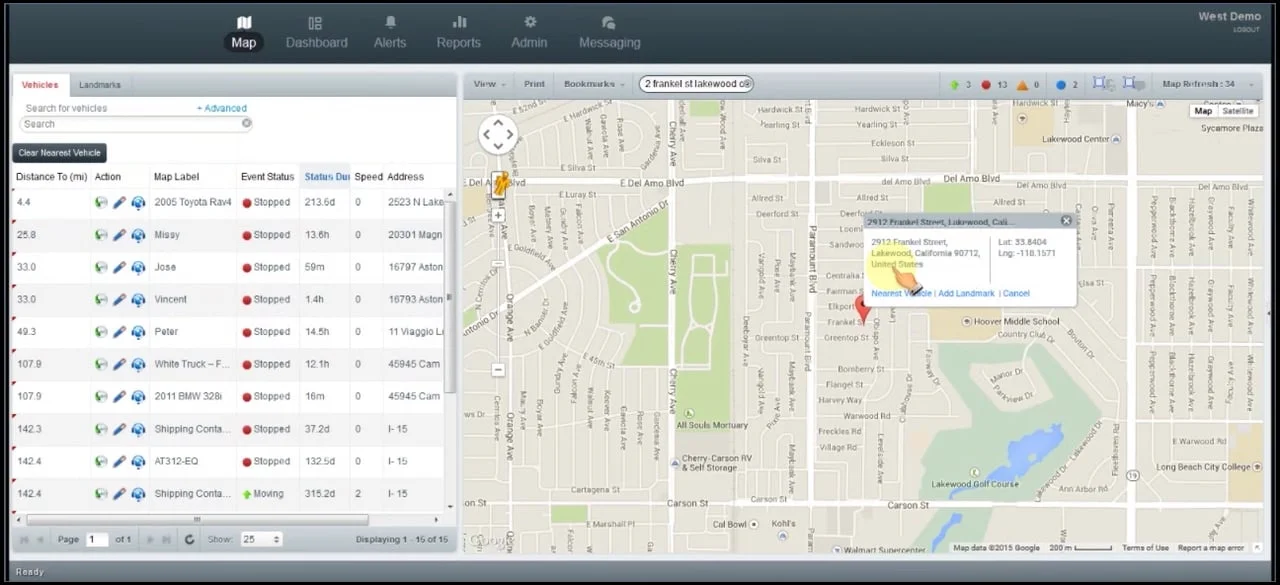Open the Alerts section

390,33
